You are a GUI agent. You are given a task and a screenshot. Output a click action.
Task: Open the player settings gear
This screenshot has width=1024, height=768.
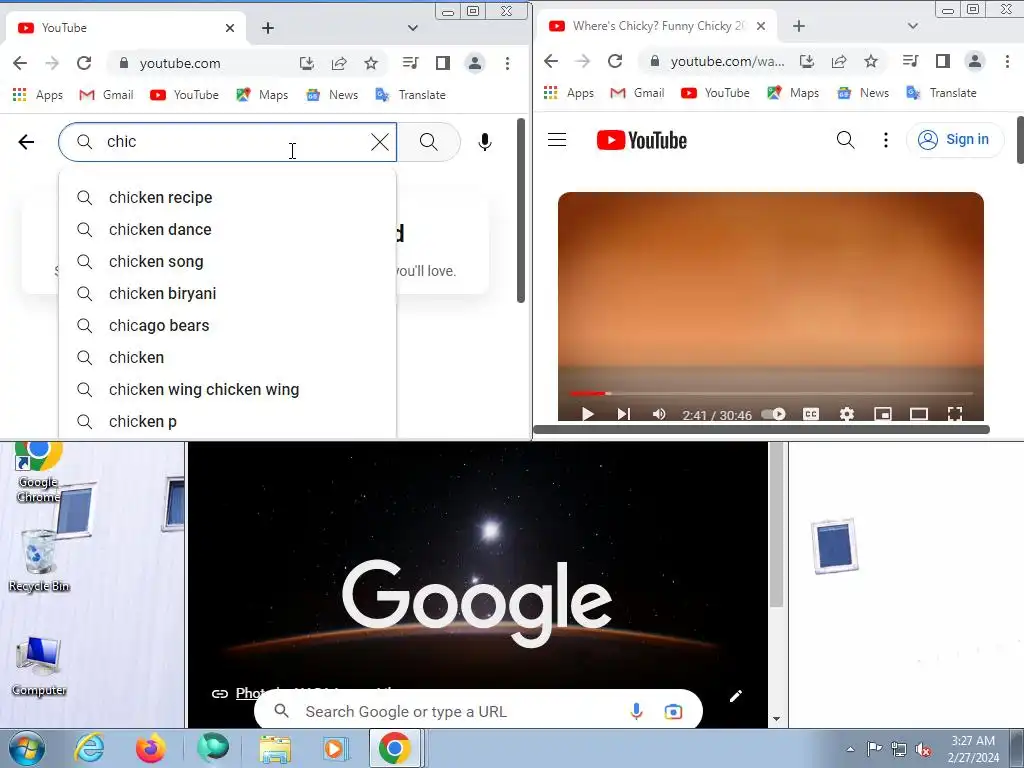(x=846, y=414)
